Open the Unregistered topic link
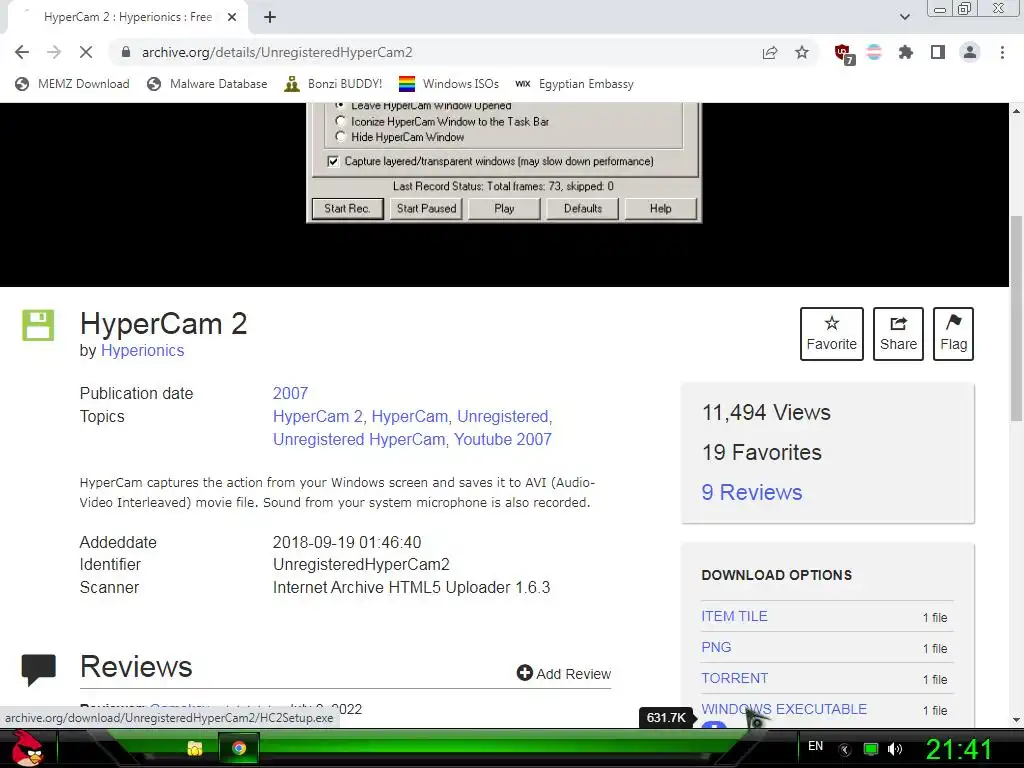 pyautogui.click(x=503, y=416)
